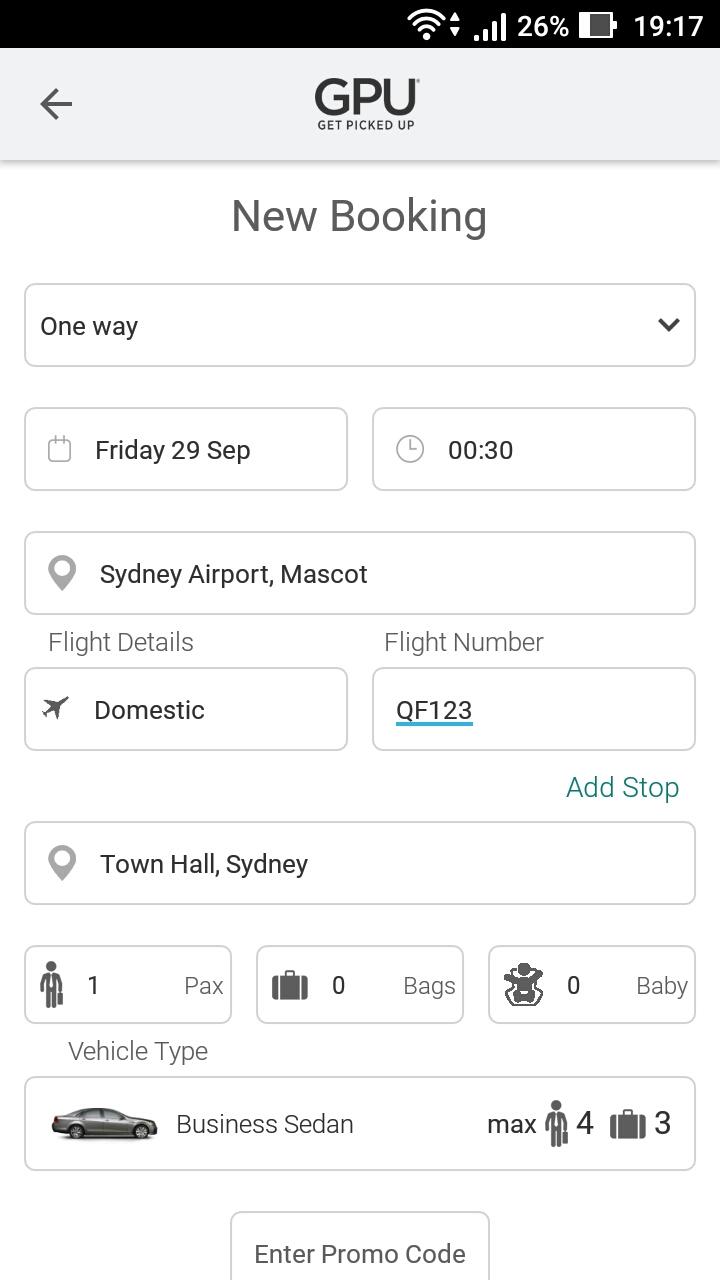Click the Add Stop link
The height and width of the screenshot is (1280, 720).
[622, 787]
